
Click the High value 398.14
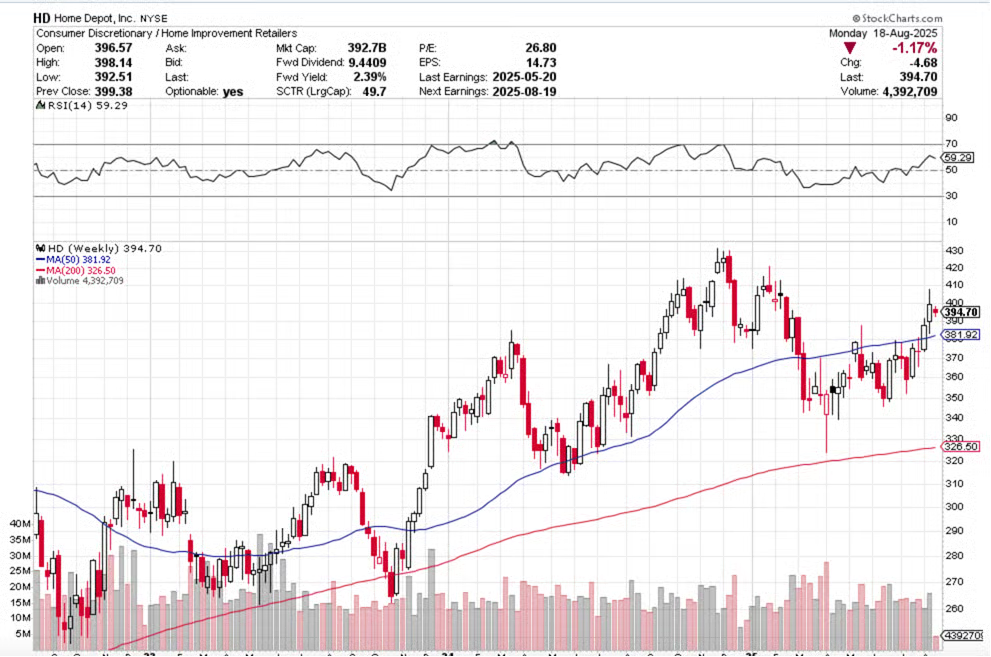[114, 63]
